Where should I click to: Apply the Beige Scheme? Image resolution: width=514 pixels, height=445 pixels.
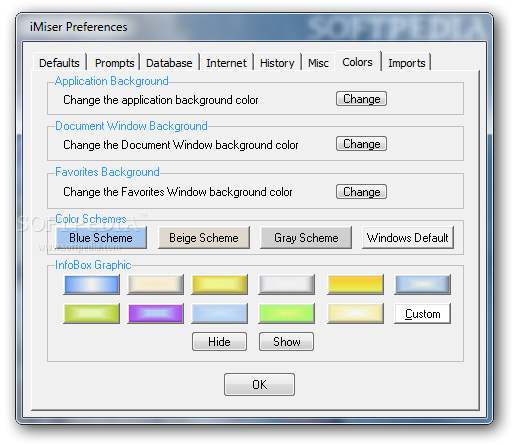pos(204,238)
